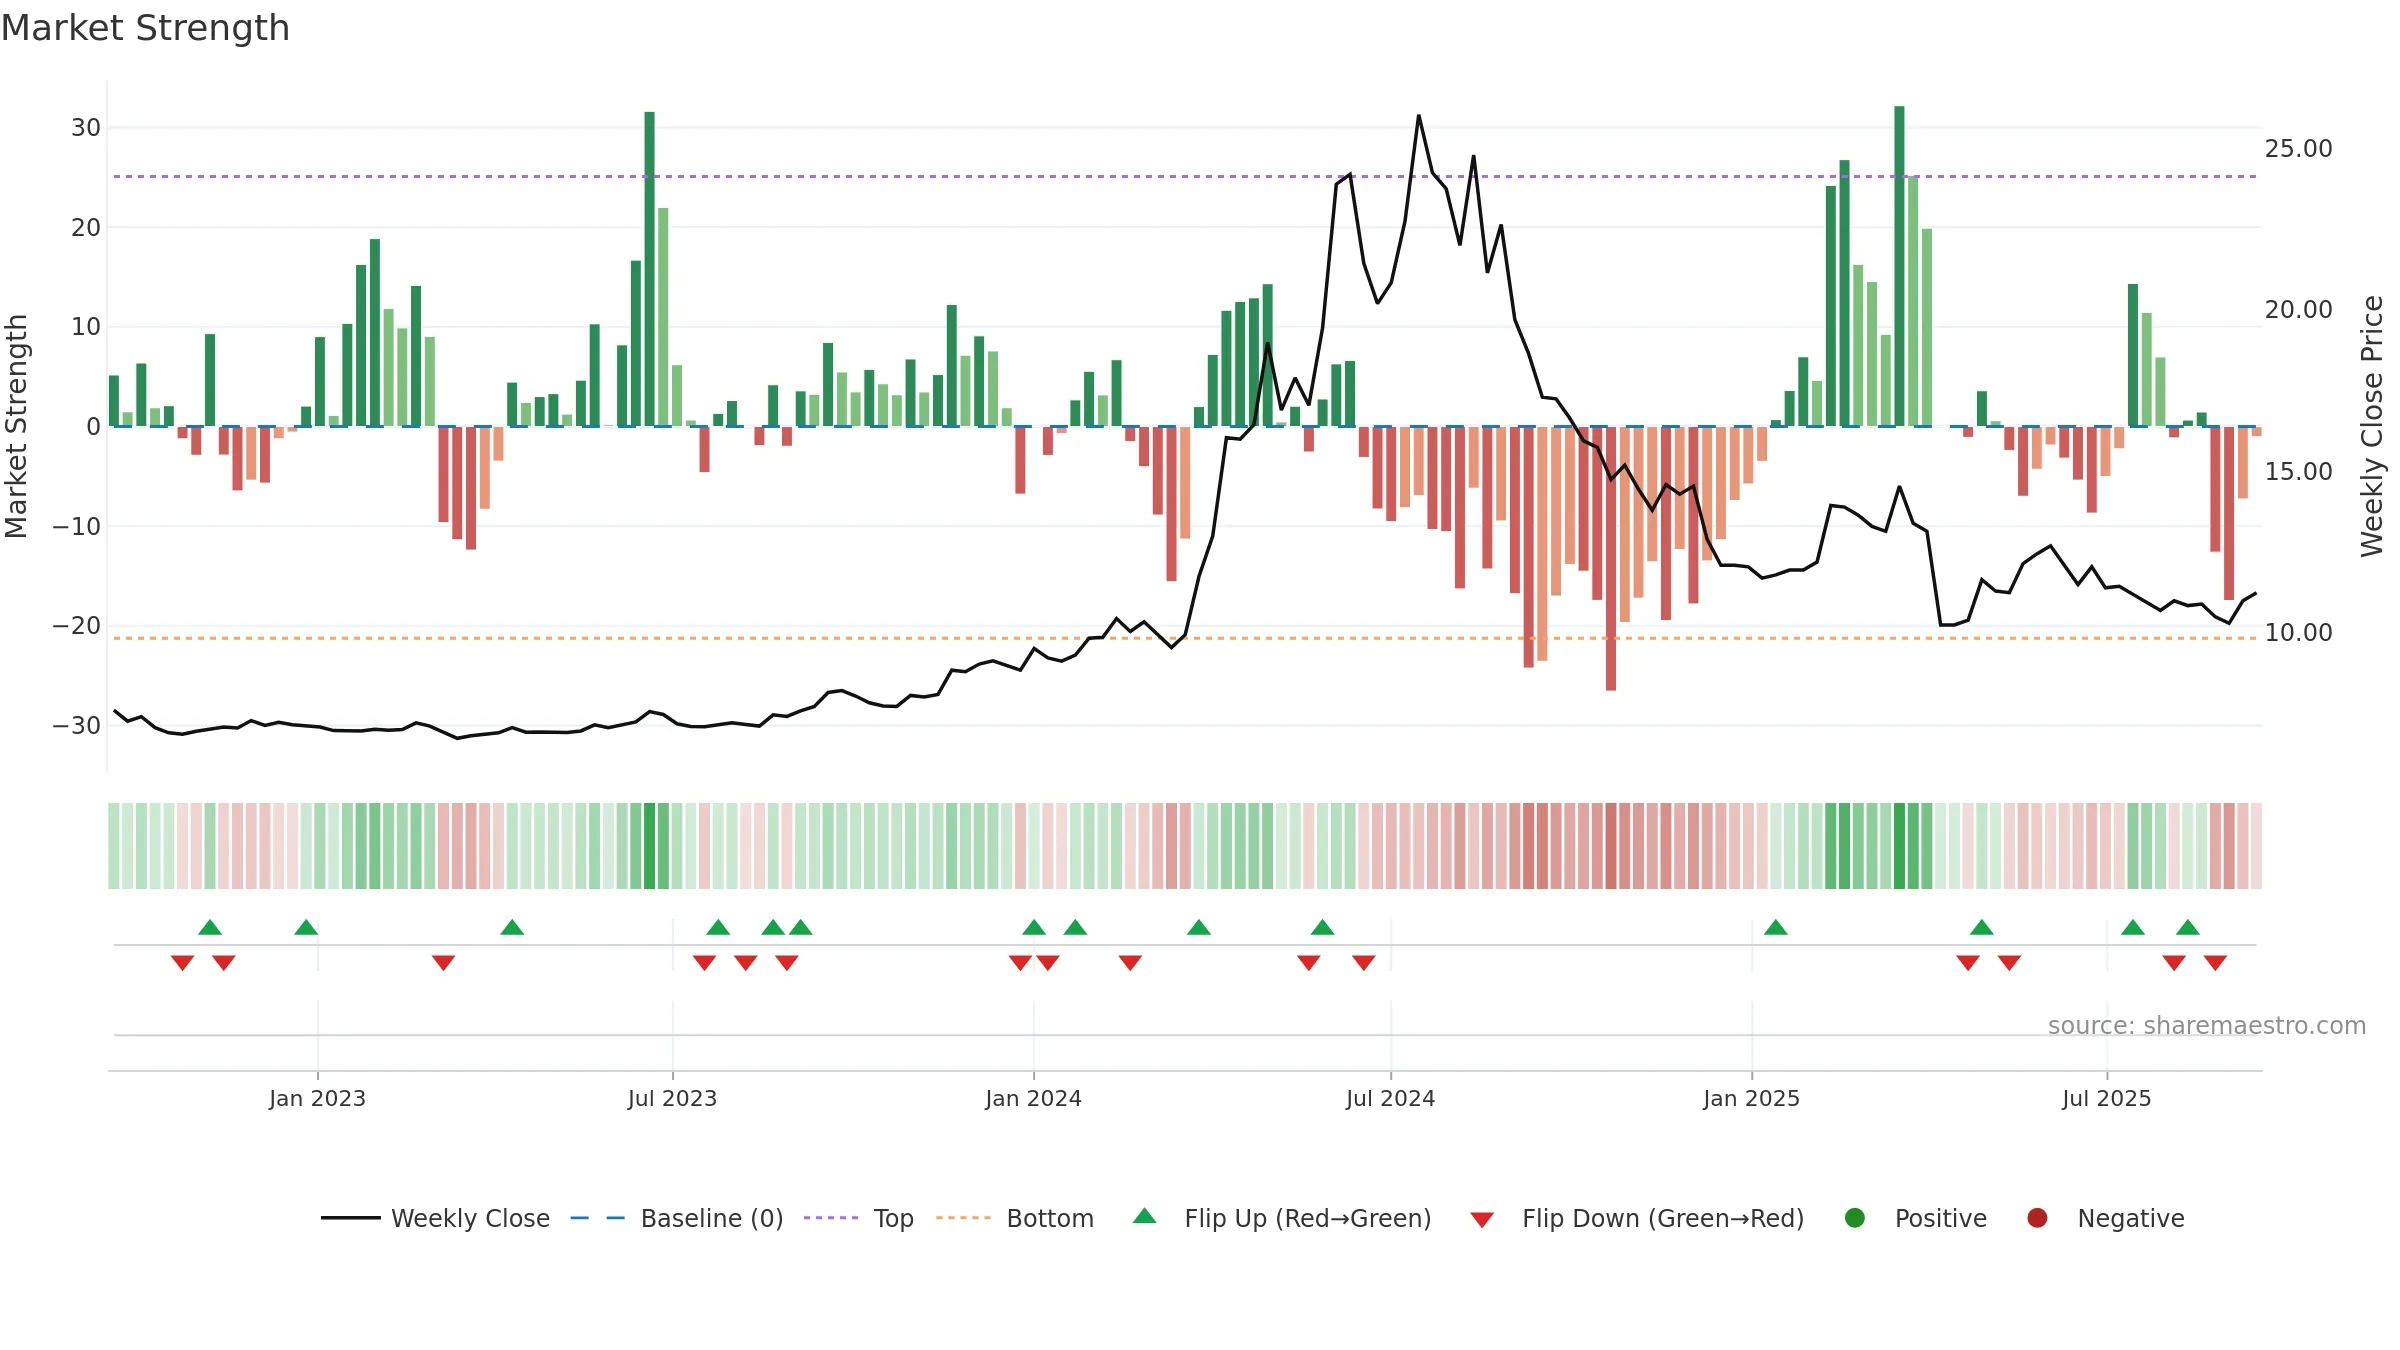The image size is (2400, 1350).
Task: Click the last Flip Down marker on the right
Action: point(2215,963)
